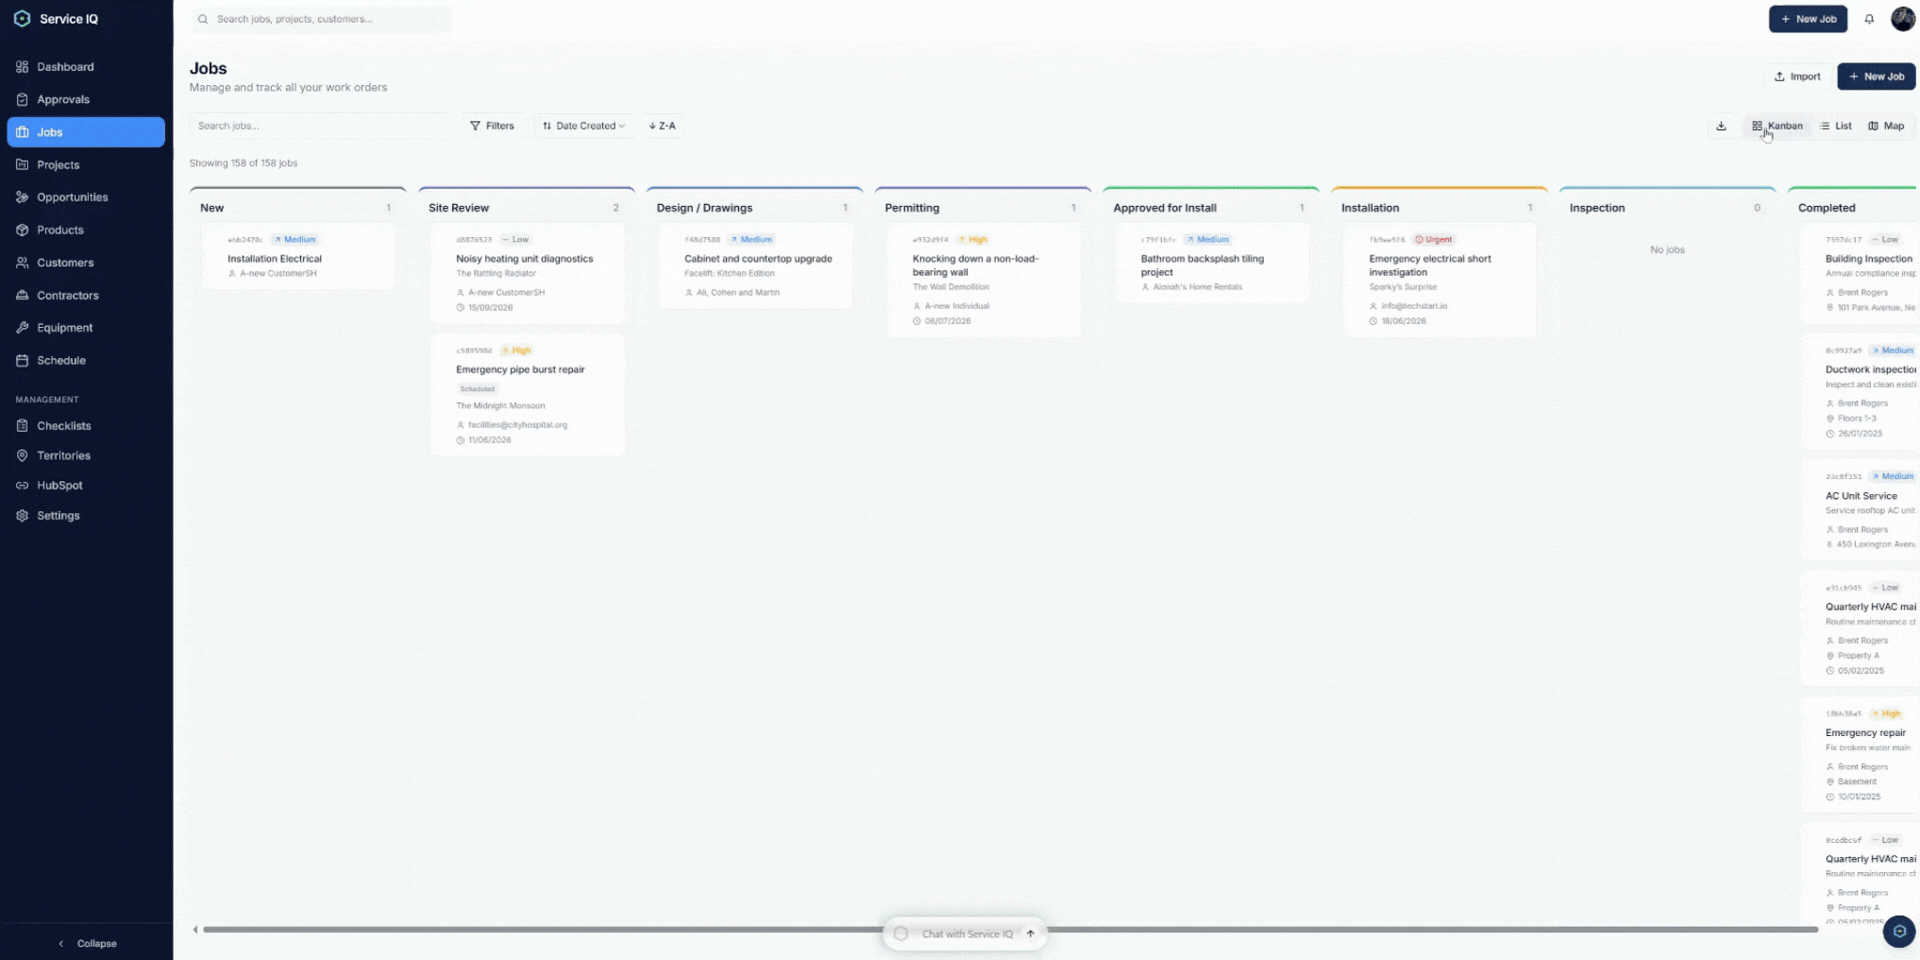Screen dimensions: 1920x960
Task: Open the AC Unit Service card
Action: [x=1860, y=509]
